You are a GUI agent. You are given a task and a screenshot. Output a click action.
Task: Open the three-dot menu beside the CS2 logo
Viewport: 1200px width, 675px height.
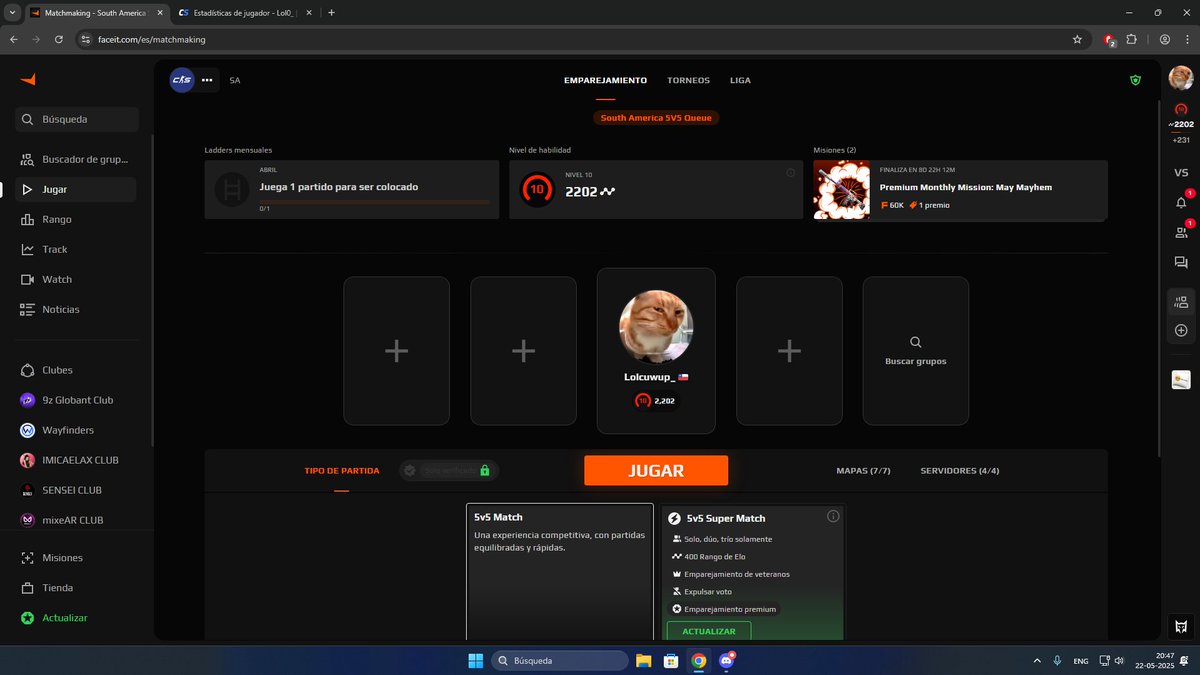coord(207,80)
